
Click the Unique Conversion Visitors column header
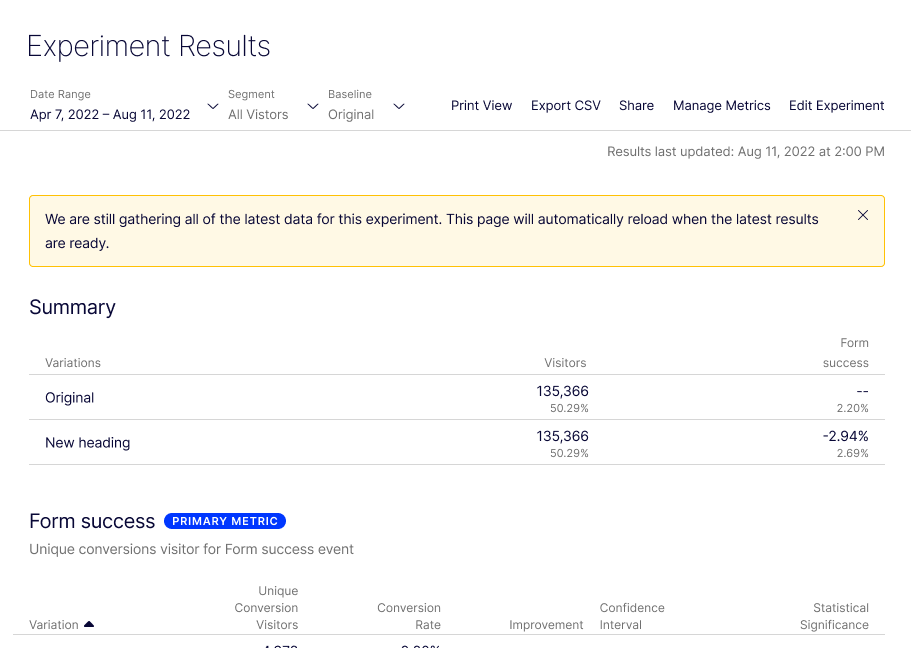coord(266,608)
